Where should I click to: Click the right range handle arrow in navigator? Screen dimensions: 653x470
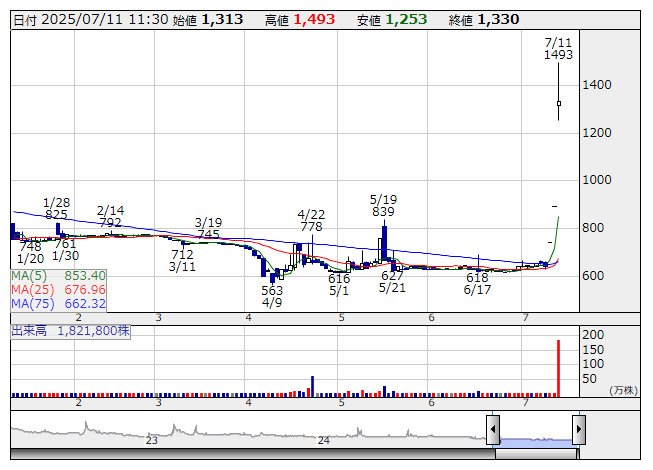tap(579, 429)
